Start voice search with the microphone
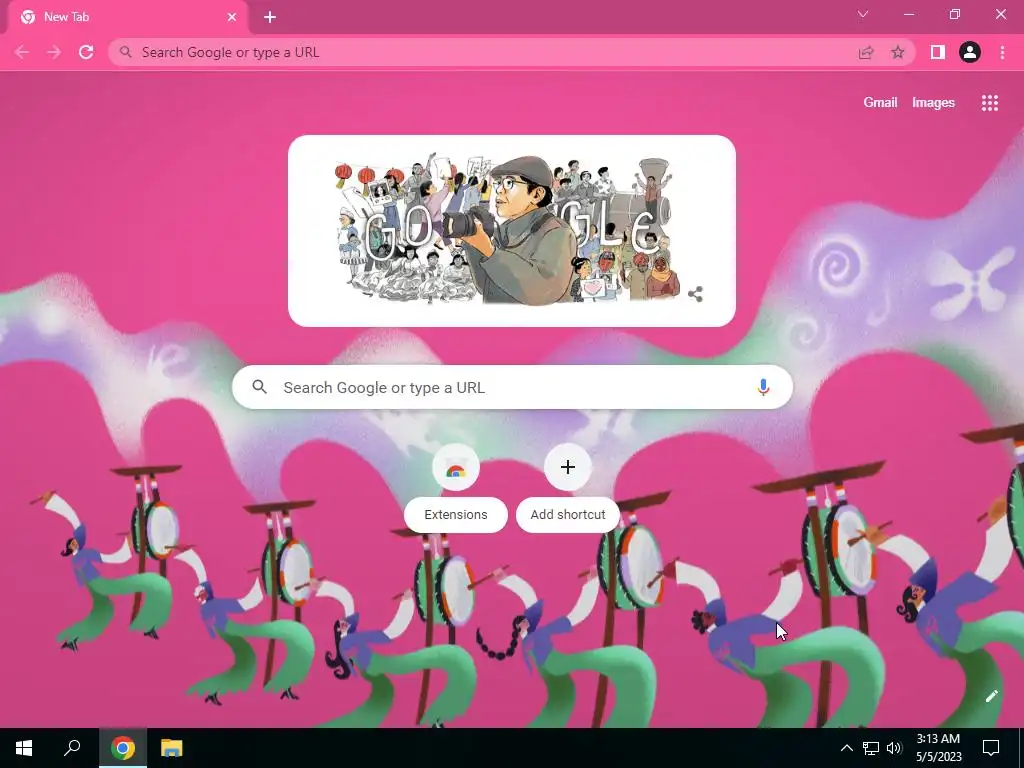Image resolution: width=1024 pixels, height=768 pixels. point(763,387)
